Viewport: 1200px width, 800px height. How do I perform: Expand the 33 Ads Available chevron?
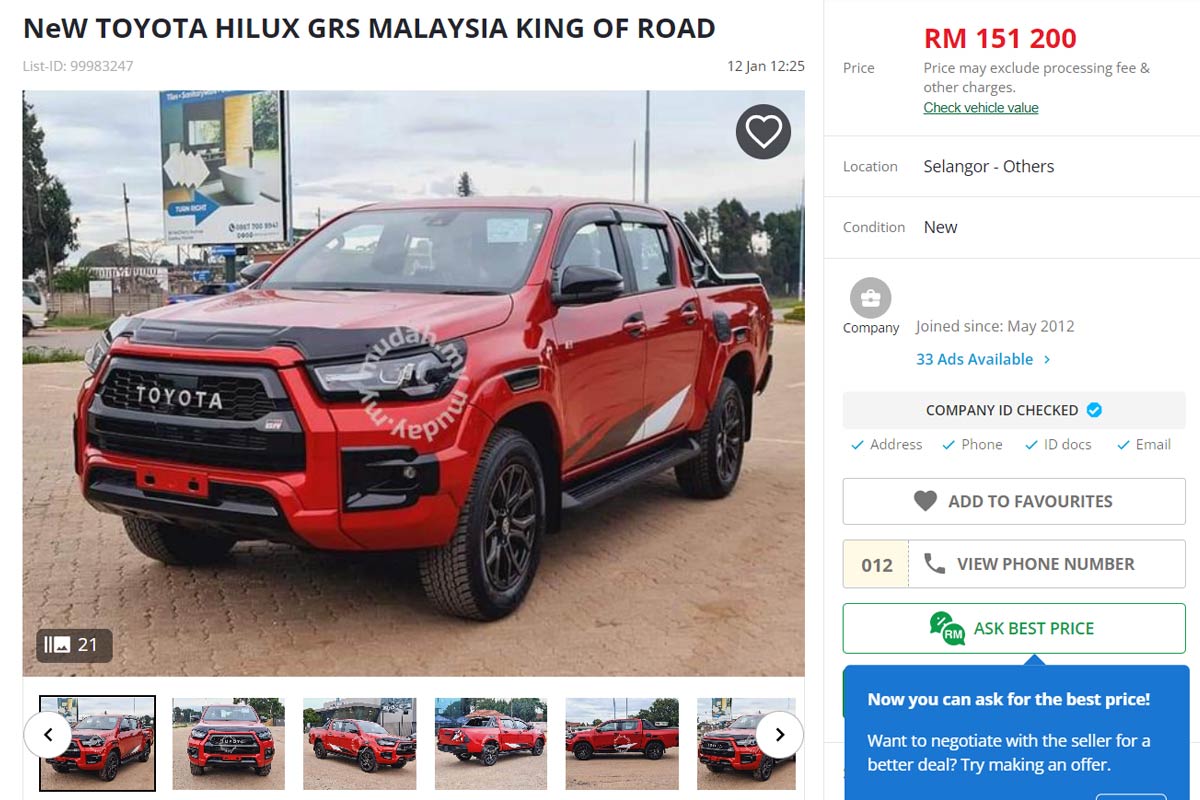pos(1047,359)
